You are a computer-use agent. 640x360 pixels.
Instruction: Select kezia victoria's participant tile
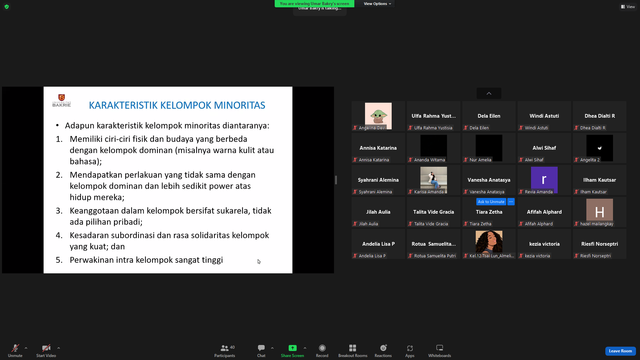click(x=544, y=244)
